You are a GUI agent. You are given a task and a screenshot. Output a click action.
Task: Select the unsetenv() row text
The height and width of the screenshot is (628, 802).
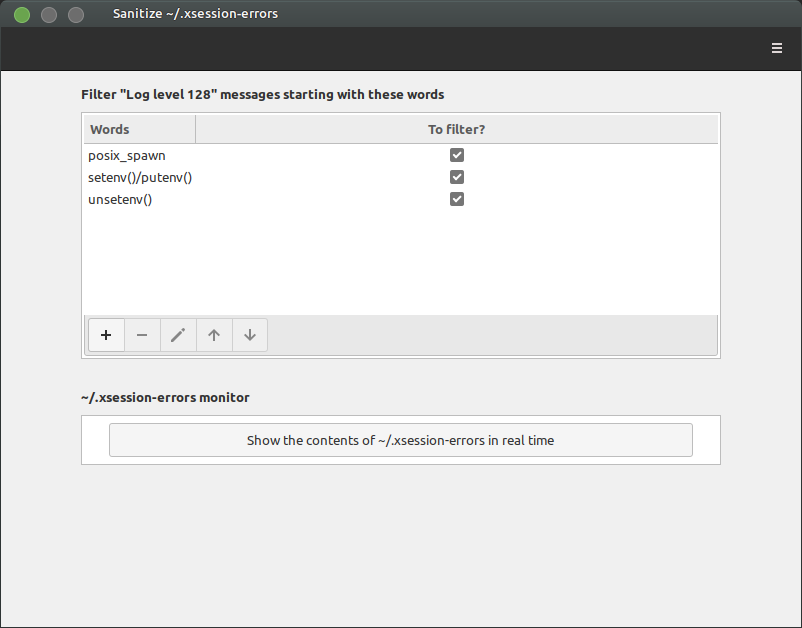point(120,199)
